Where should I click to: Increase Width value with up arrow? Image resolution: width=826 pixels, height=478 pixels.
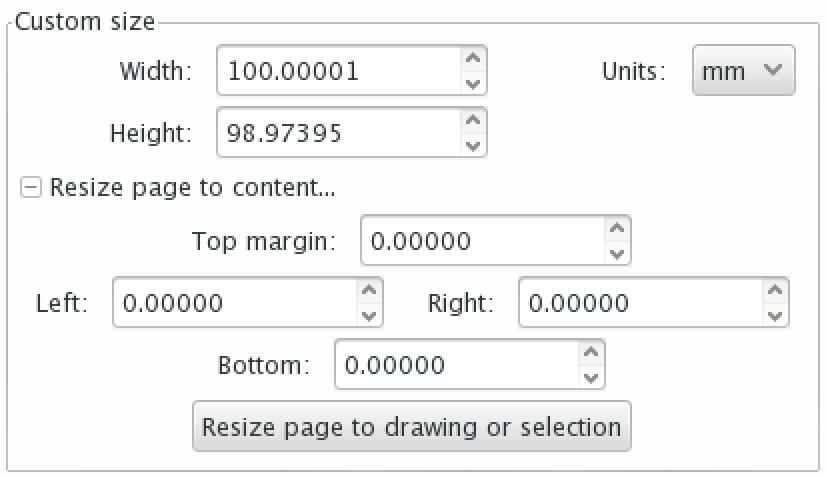pos(474,58)
